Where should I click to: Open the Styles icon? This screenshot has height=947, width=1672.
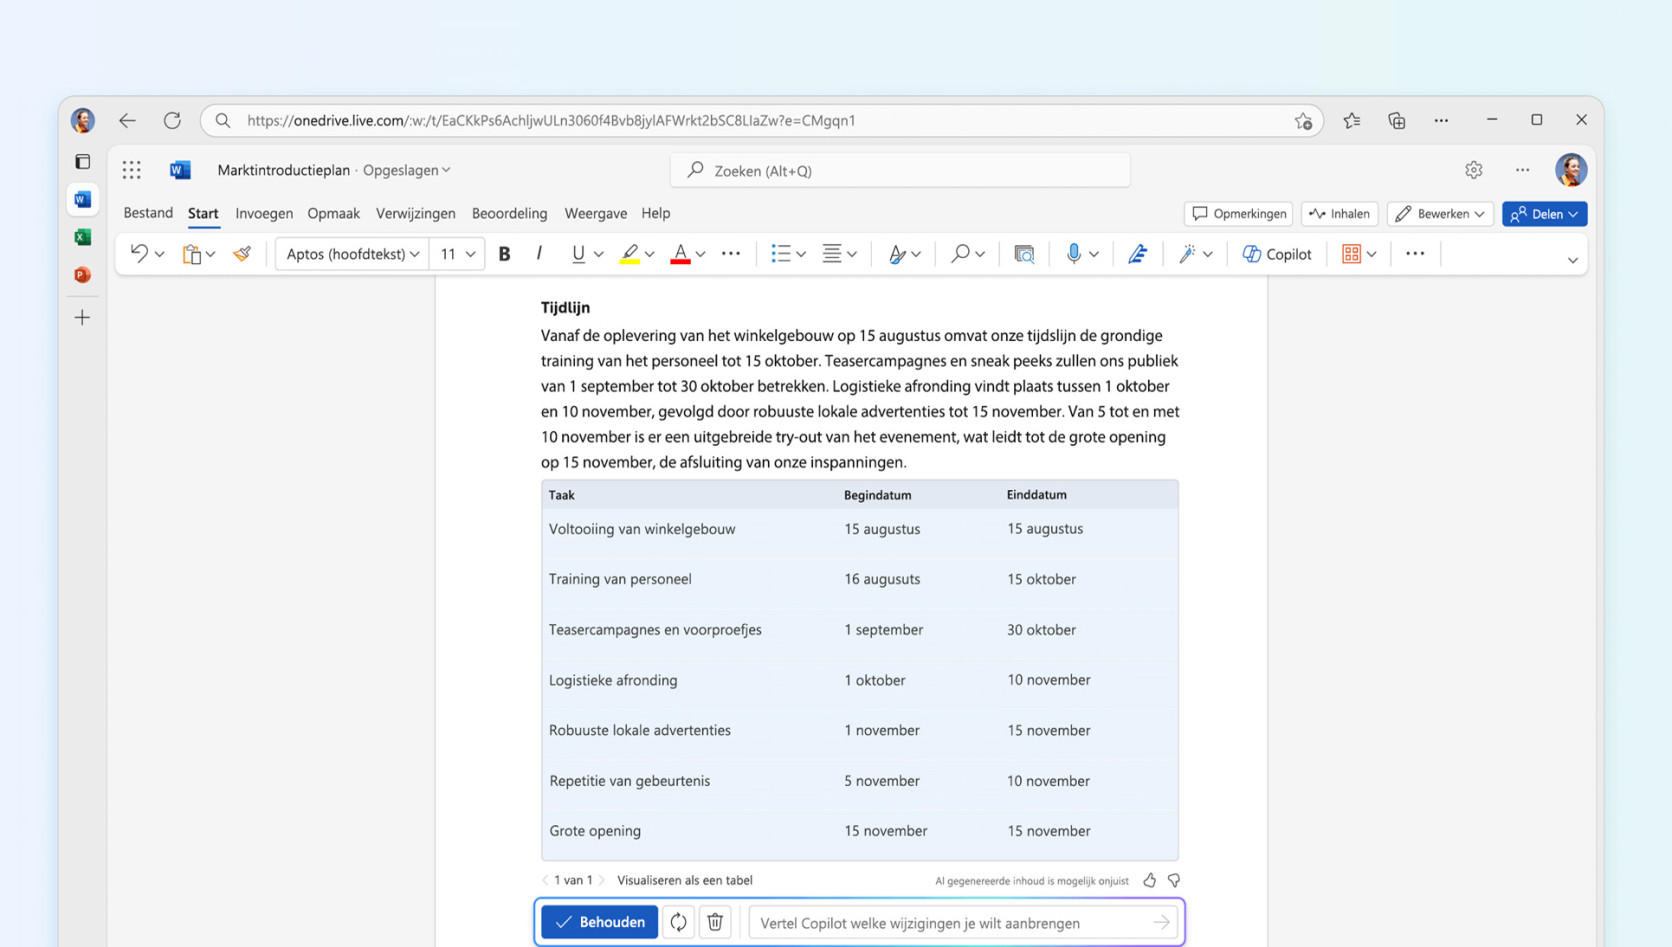point(897,254)
